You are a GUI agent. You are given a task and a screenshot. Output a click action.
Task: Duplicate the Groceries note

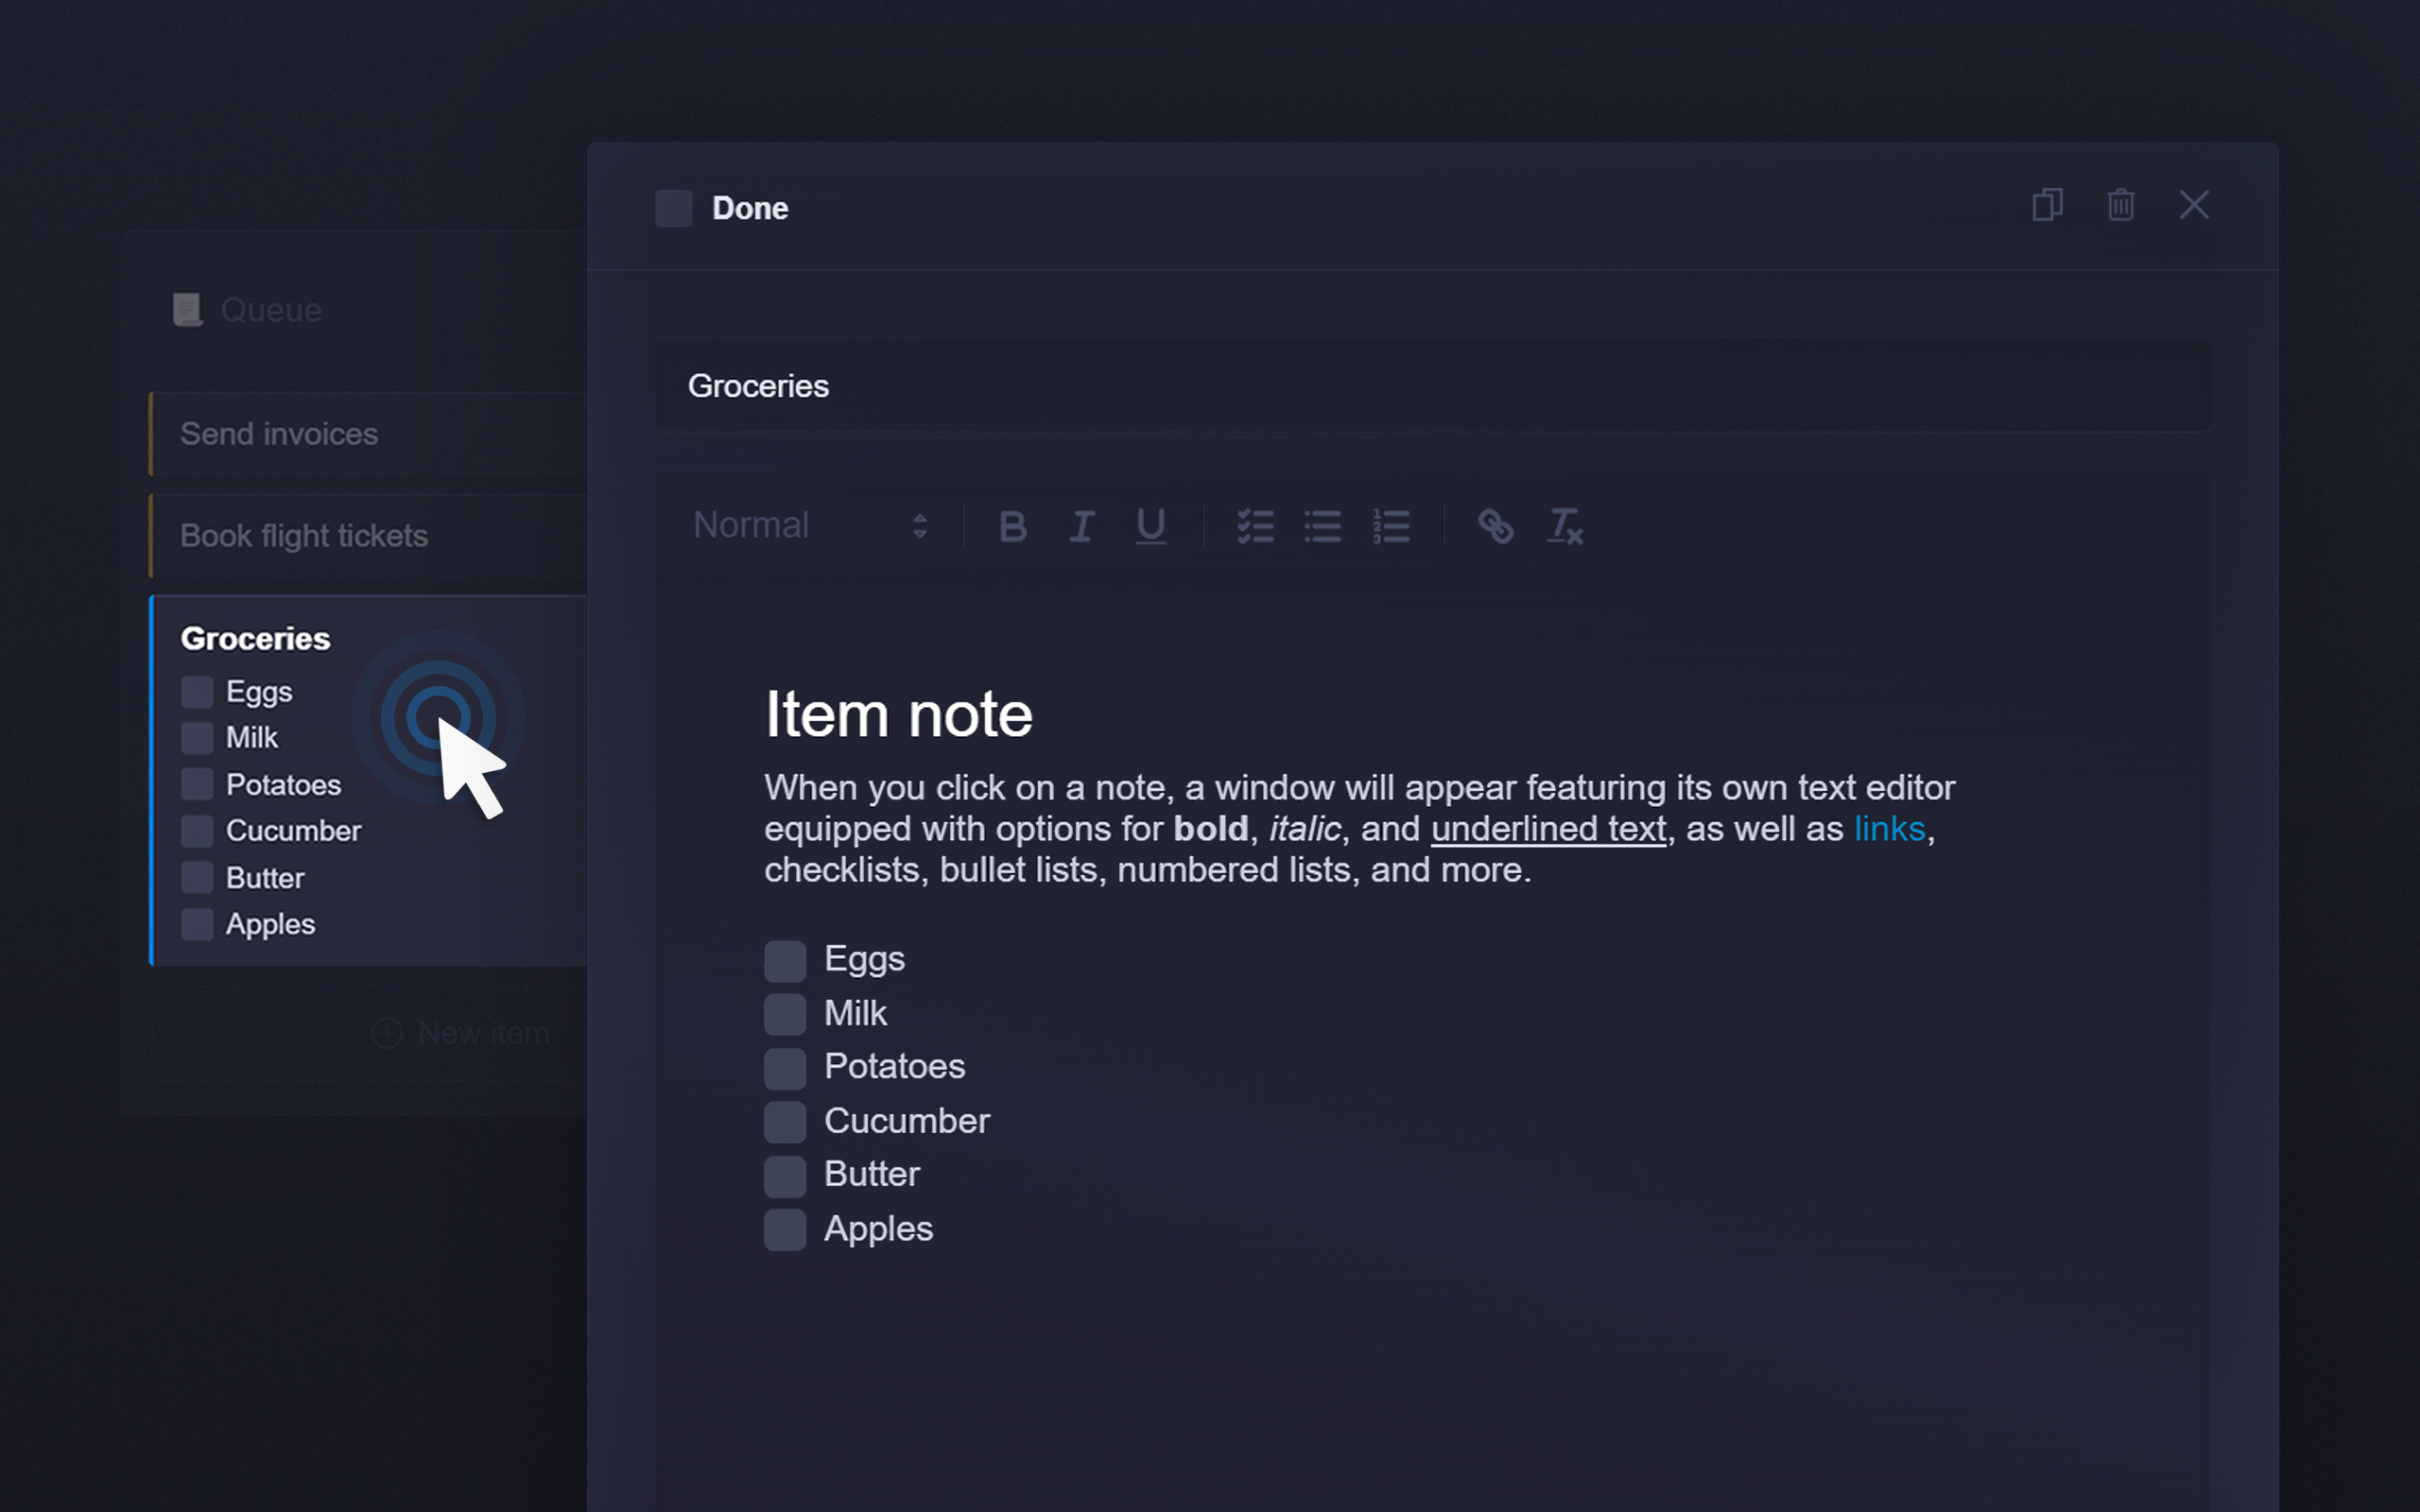point(2048,204)
